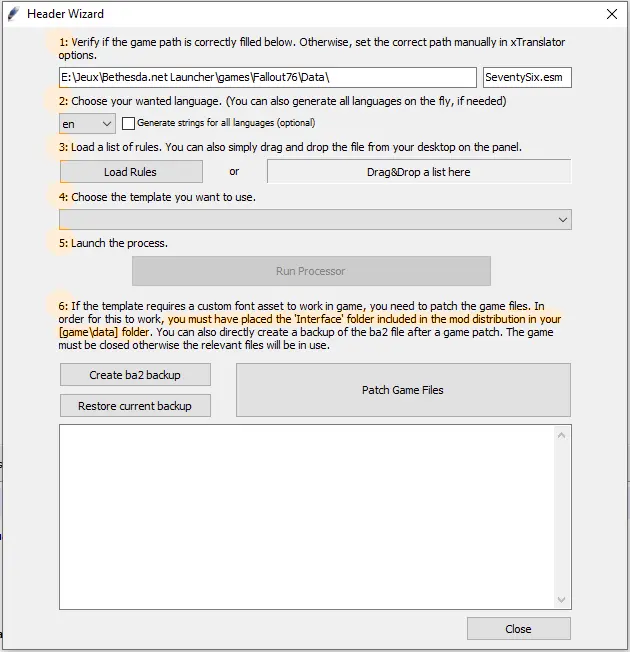Click the log scrollbar up arrow
Screen dimensions: 630x652
561,435
